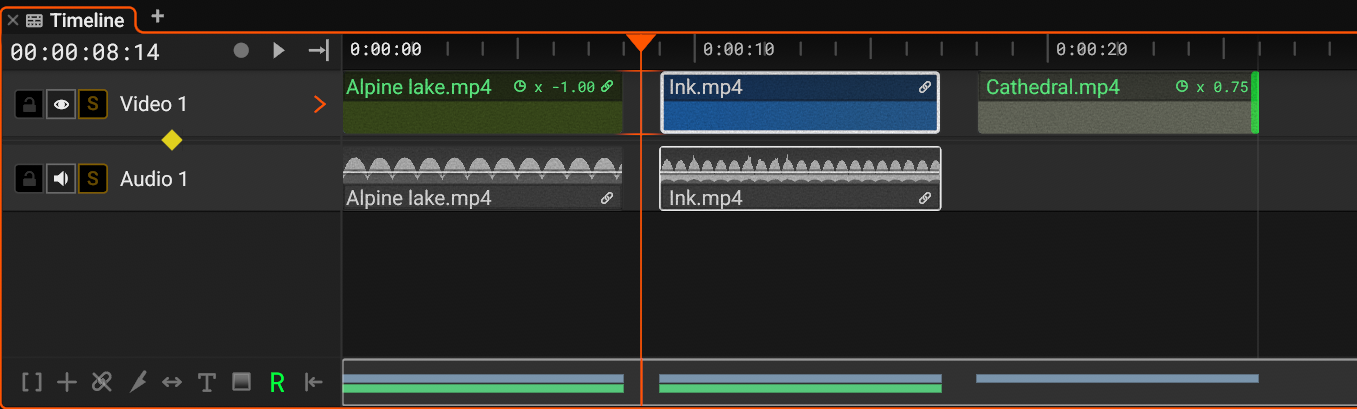Click speed clock icon on Alpine lake.mp4 clip
The width and height of the screenshot is (1357, 409).
tap(520, 87)
